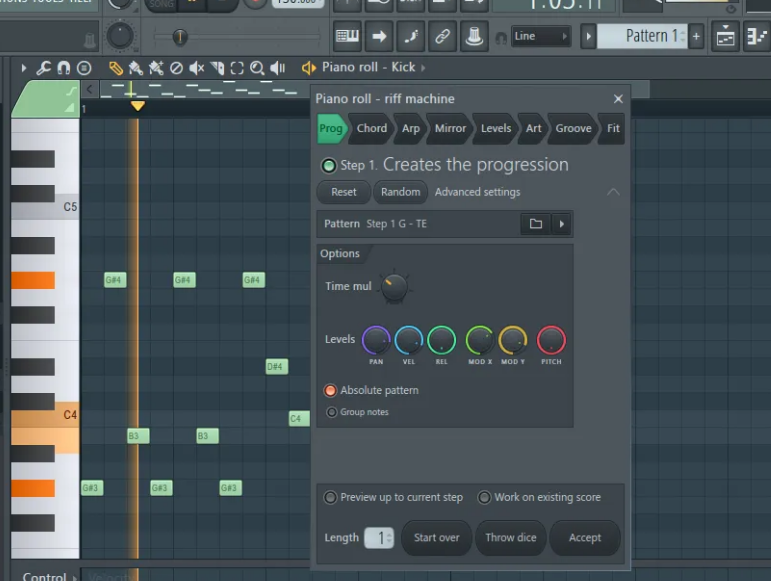Open the pattern folder browse icon
Image resolution: width=771 pixels, height=581 pixels.
point(535,224)
